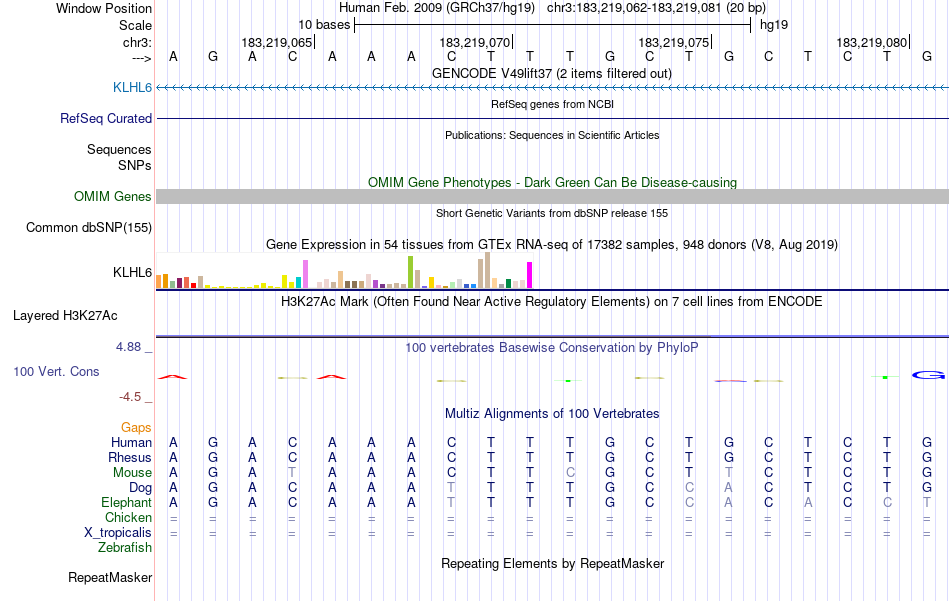Click 'RefSeq genes from NCBI' track title
Screen dimensions: 950x601
coord(552,104)
